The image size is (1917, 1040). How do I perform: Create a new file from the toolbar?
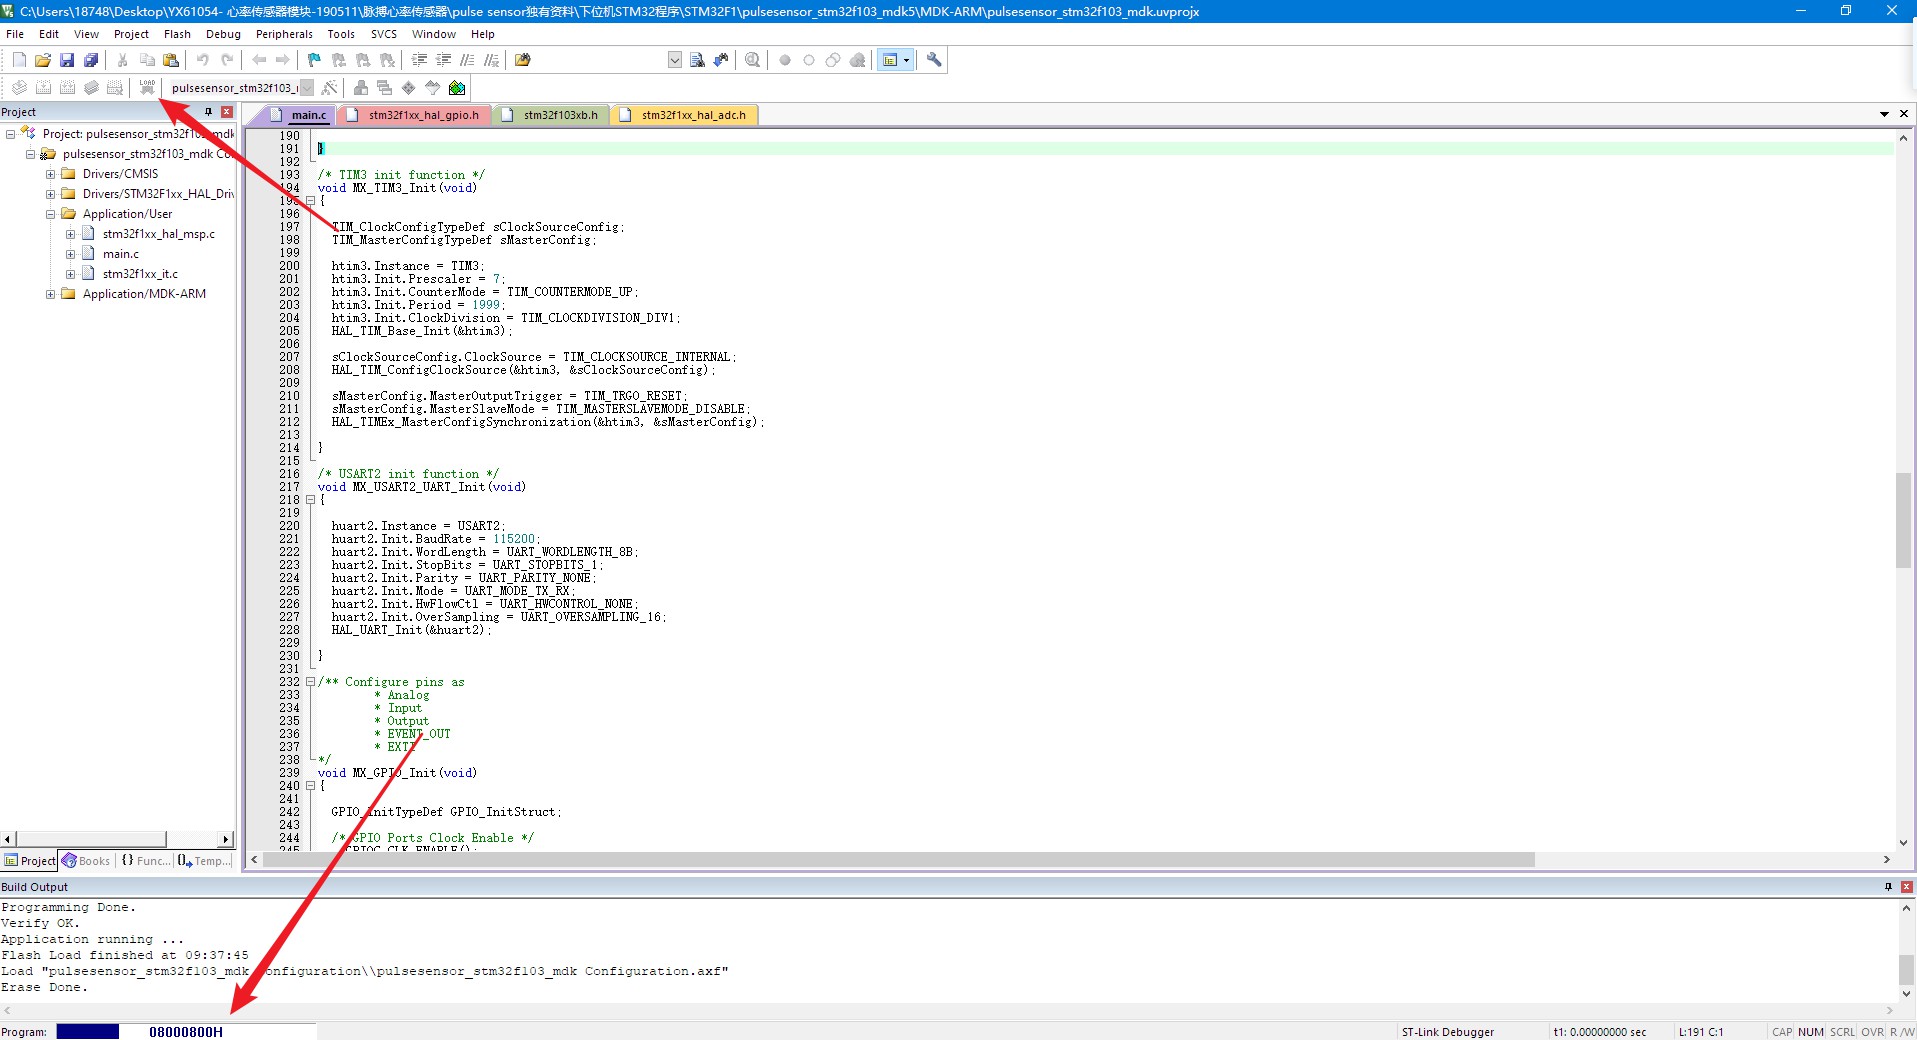[x=19, y=60]
